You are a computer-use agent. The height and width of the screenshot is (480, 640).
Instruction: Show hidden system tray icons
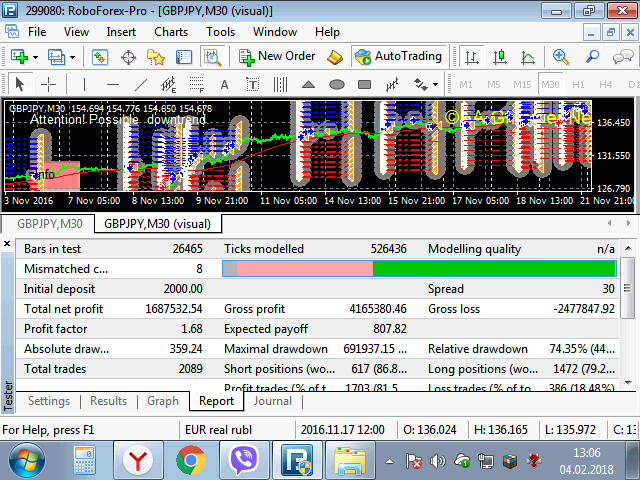pos(389,462)
